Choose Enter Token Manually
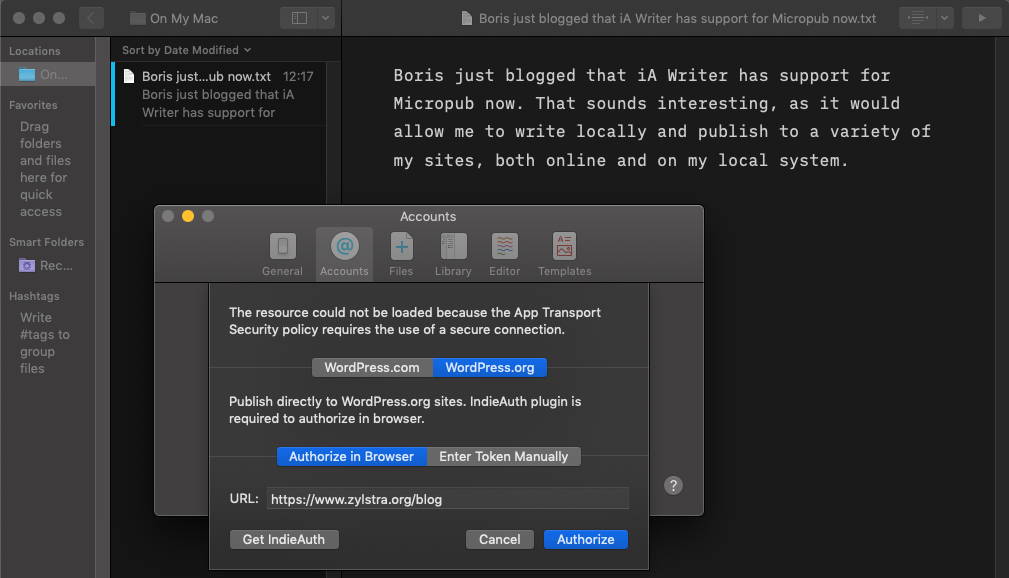1009x578 pixels. (x=504, y=456)
